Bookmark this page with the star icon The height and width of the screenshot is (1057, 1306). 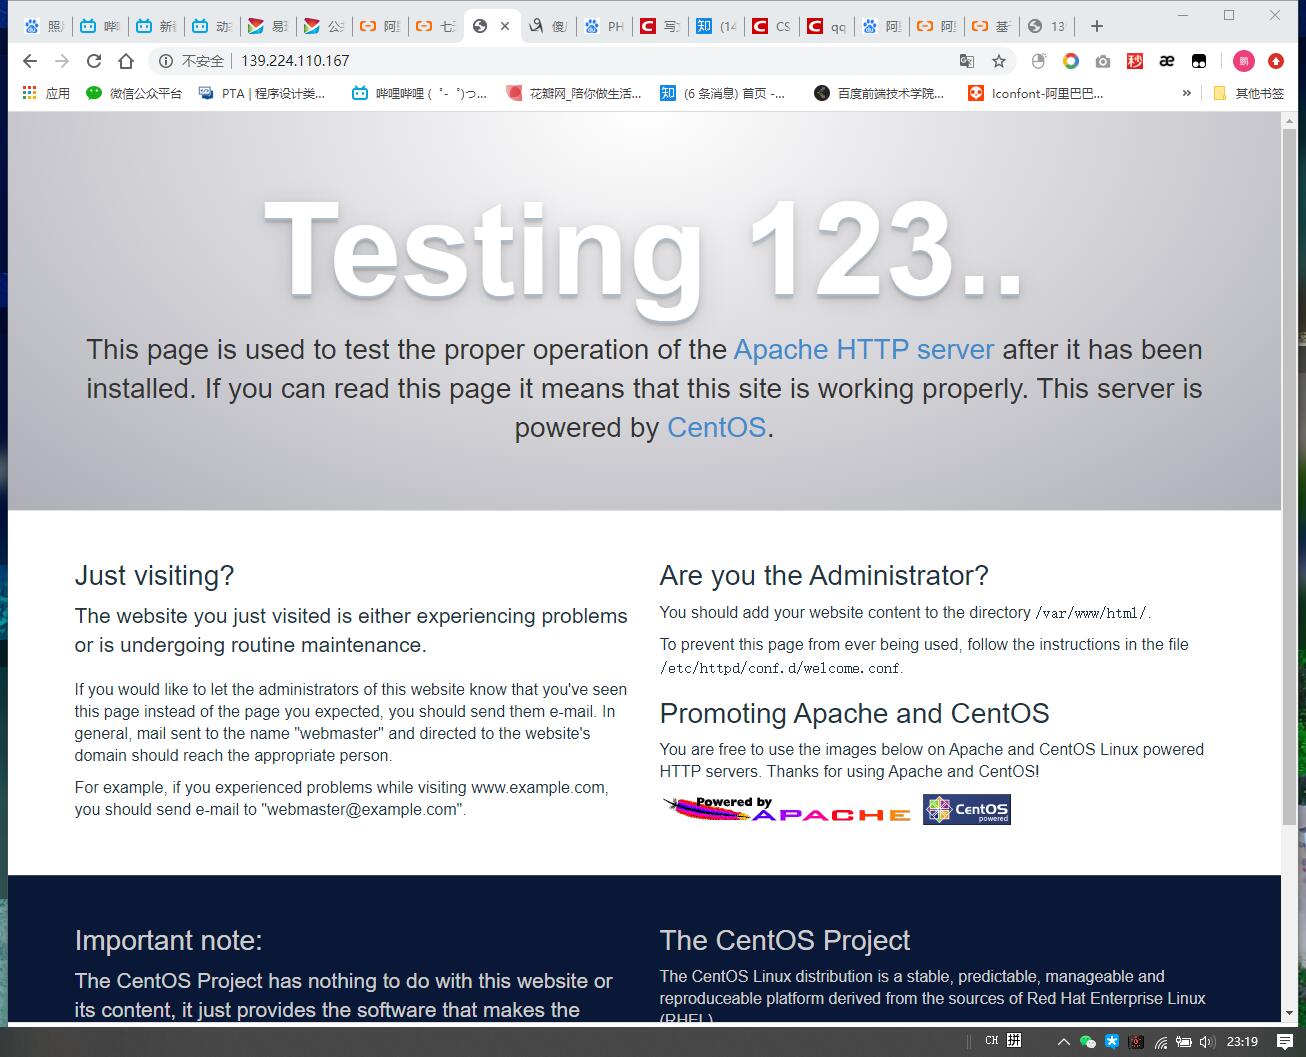998,61
